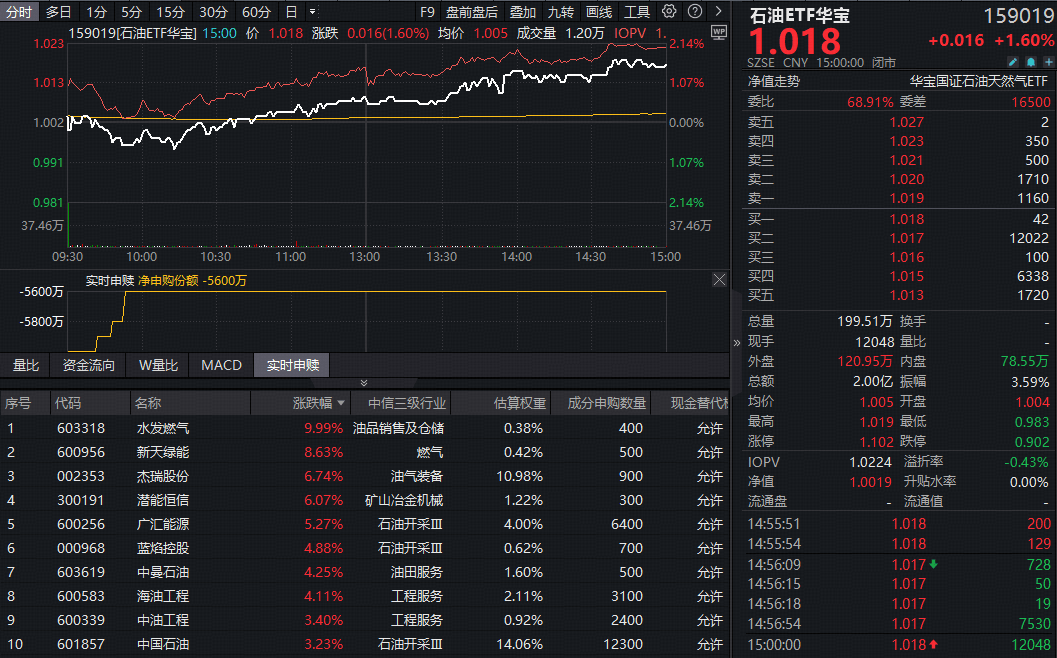Toggle the 九转 indicator
This screenshot has height=658, width=1057.
pyautogui.click(x=561, y=12)
